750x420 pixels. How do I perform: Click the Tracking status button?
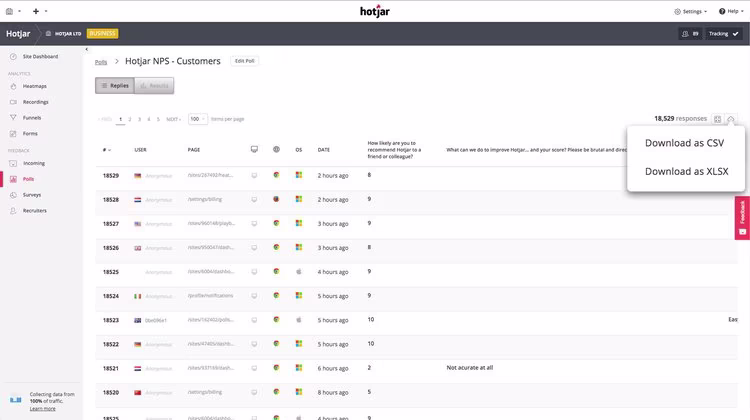tap(723, 33)
